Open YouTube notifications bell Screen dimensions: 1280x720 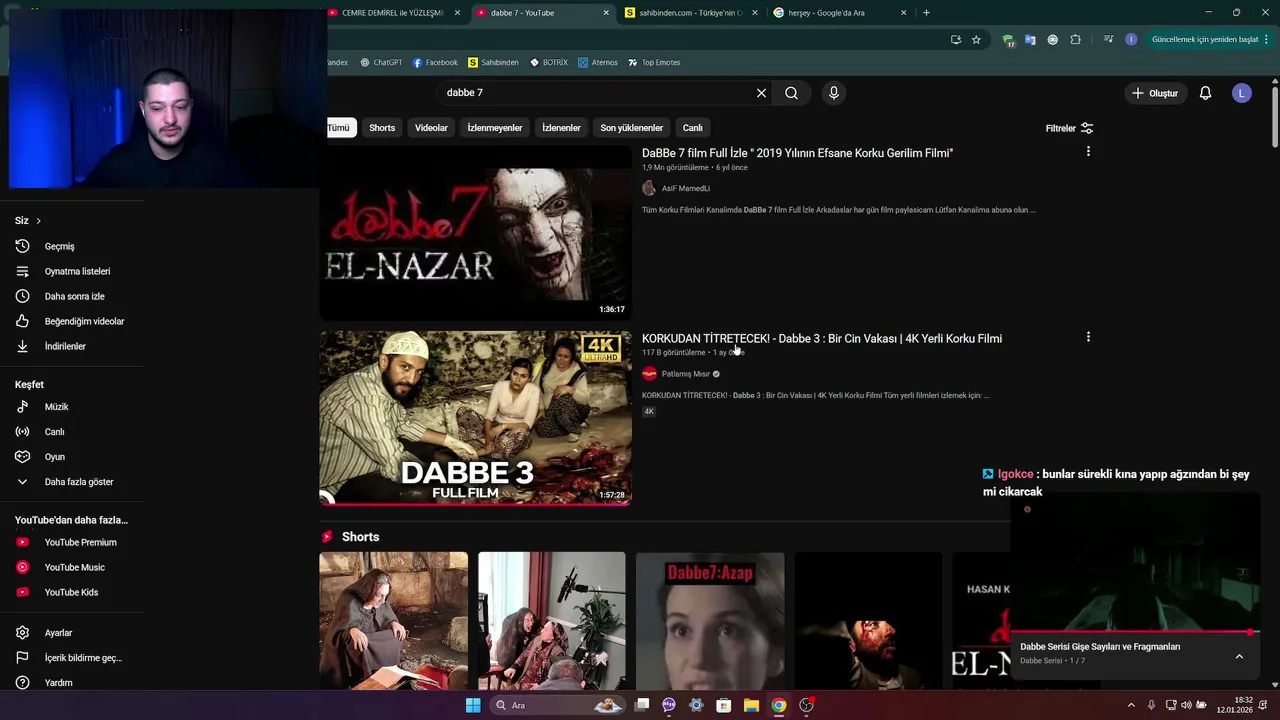coord(1205,93)
